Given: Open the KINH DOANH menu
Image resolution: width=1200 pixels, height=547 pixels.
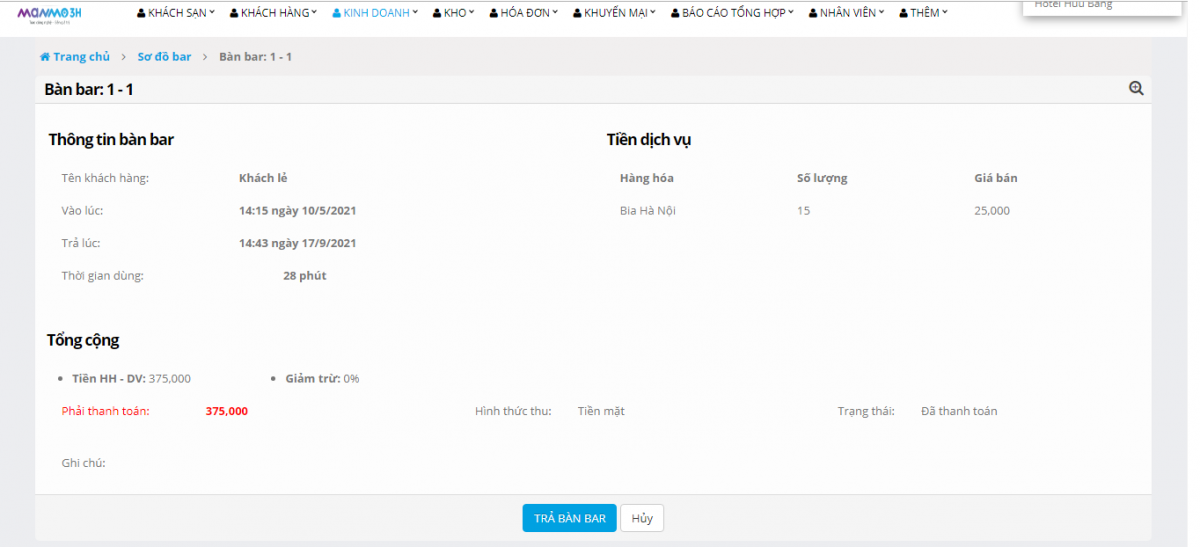Looking at the screenshot, I should tap(375, 13).
